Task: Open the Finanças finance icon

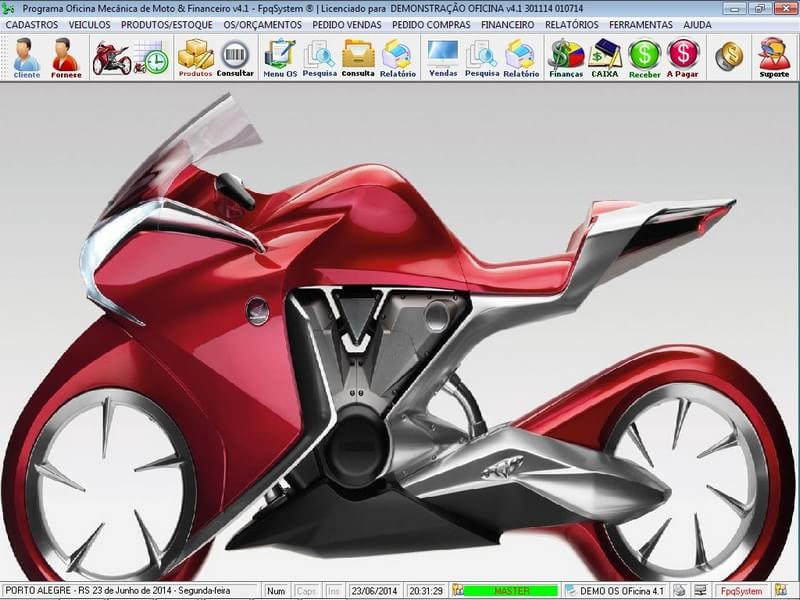Action: click(567, 55)
